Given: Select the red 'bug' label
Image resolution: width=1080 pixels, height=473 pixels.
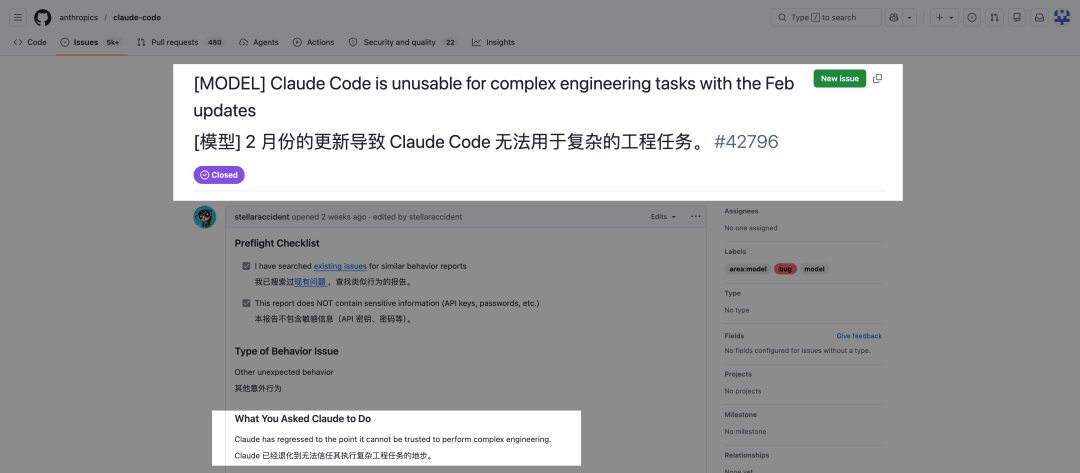Looking at the screenshot, I should click(785, 269).
